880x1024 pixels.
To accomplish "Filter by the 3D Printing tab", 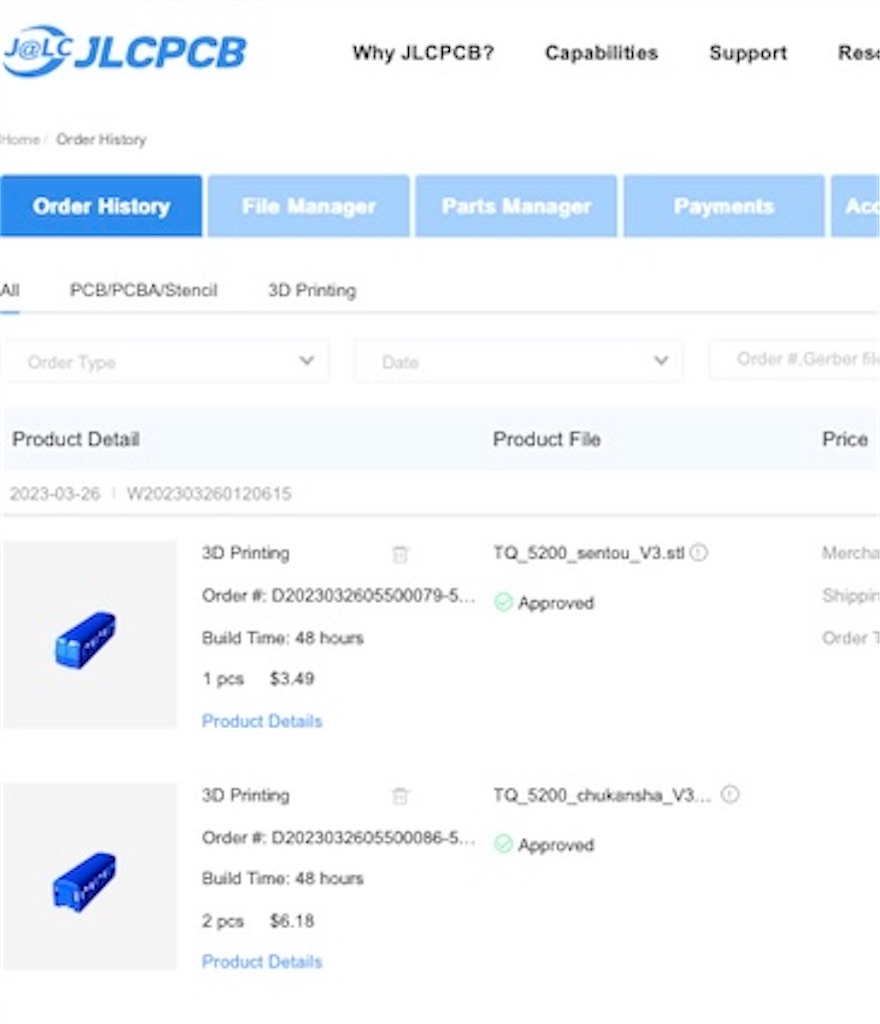I will (x=312, y=290).
